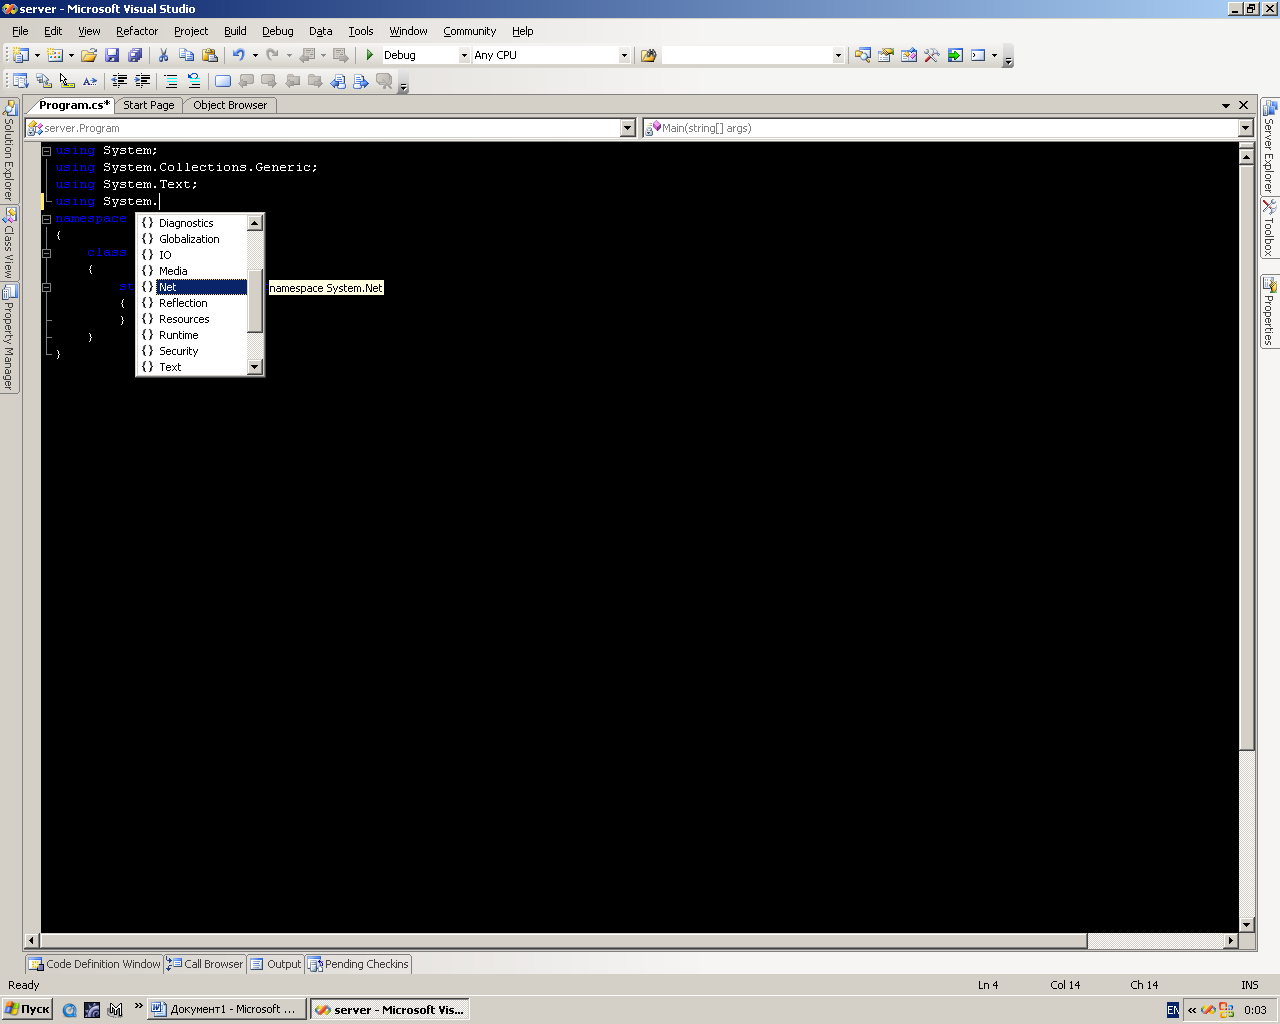Screen dimensions: 1280x1024
Task: Open the Object Browser toolbar icon
Action: pos(909,55)
